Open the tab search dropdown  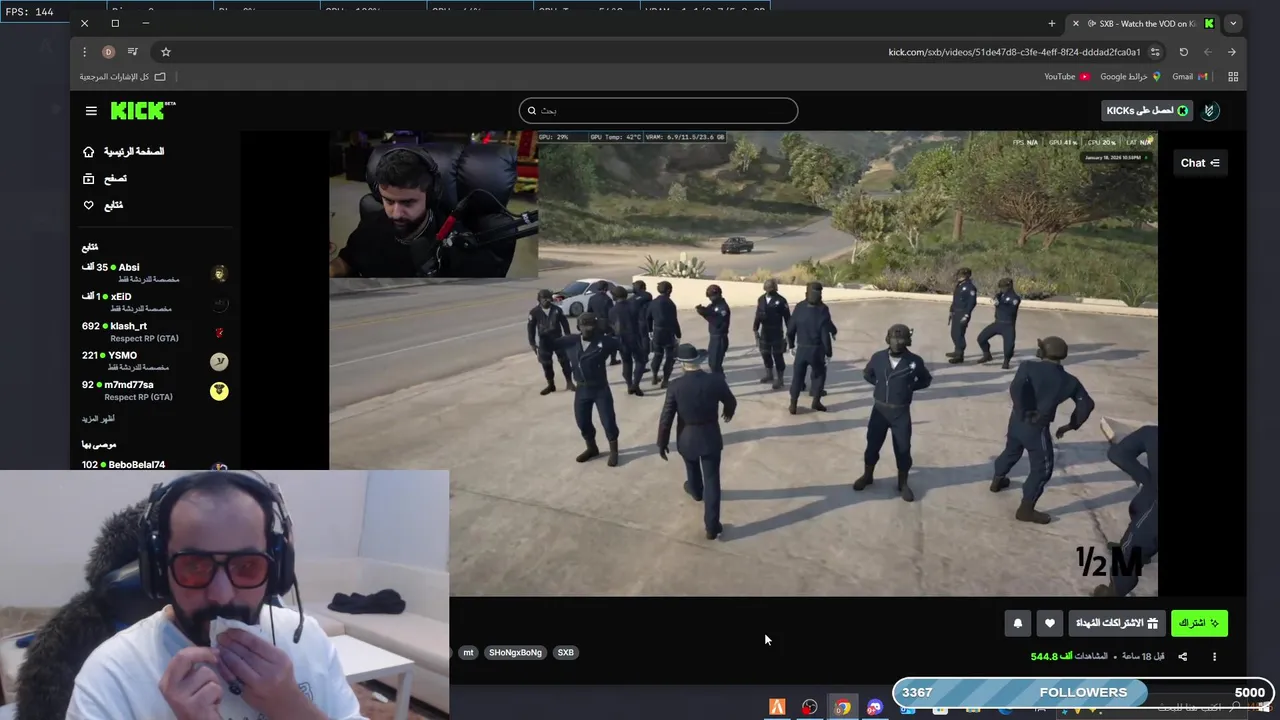[x=1233, y=23]
